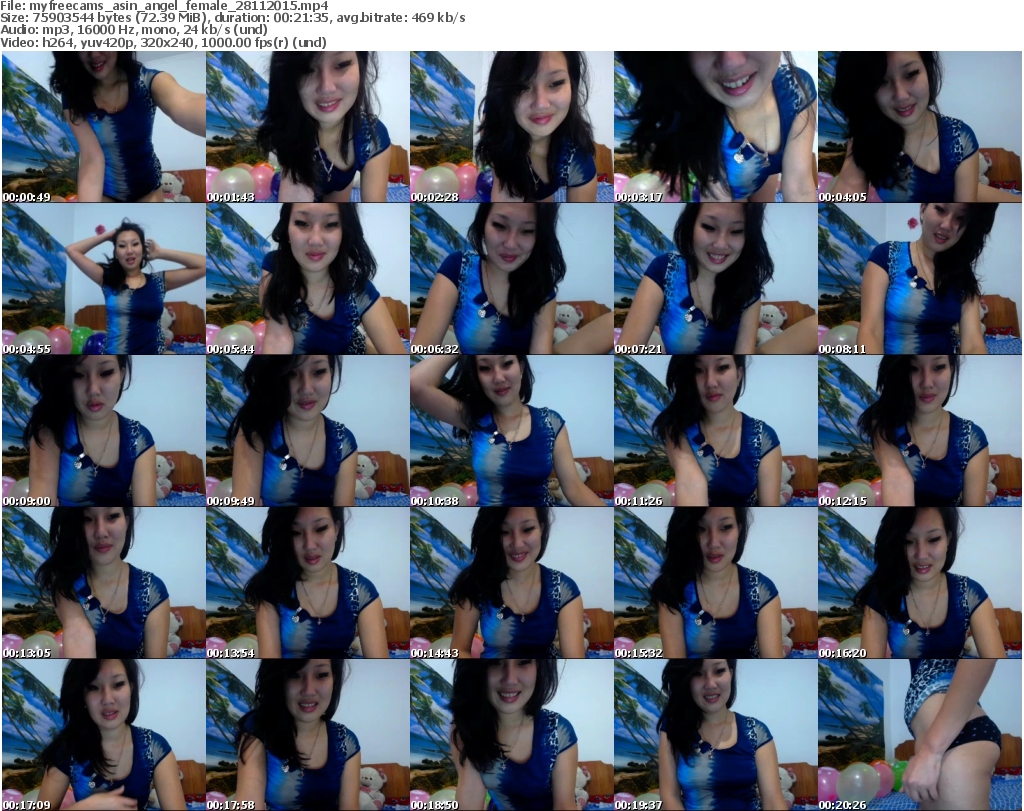Click the frame timestamped 00:16:20

pos(920,583)
